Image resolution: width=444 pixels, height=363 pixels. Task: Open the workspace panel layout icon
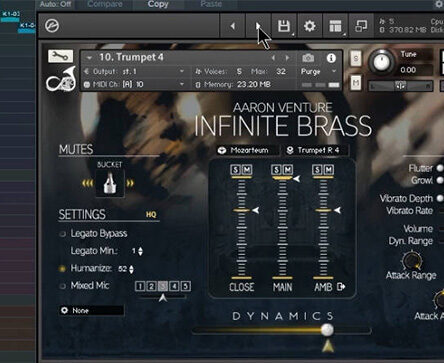(335, 26)
